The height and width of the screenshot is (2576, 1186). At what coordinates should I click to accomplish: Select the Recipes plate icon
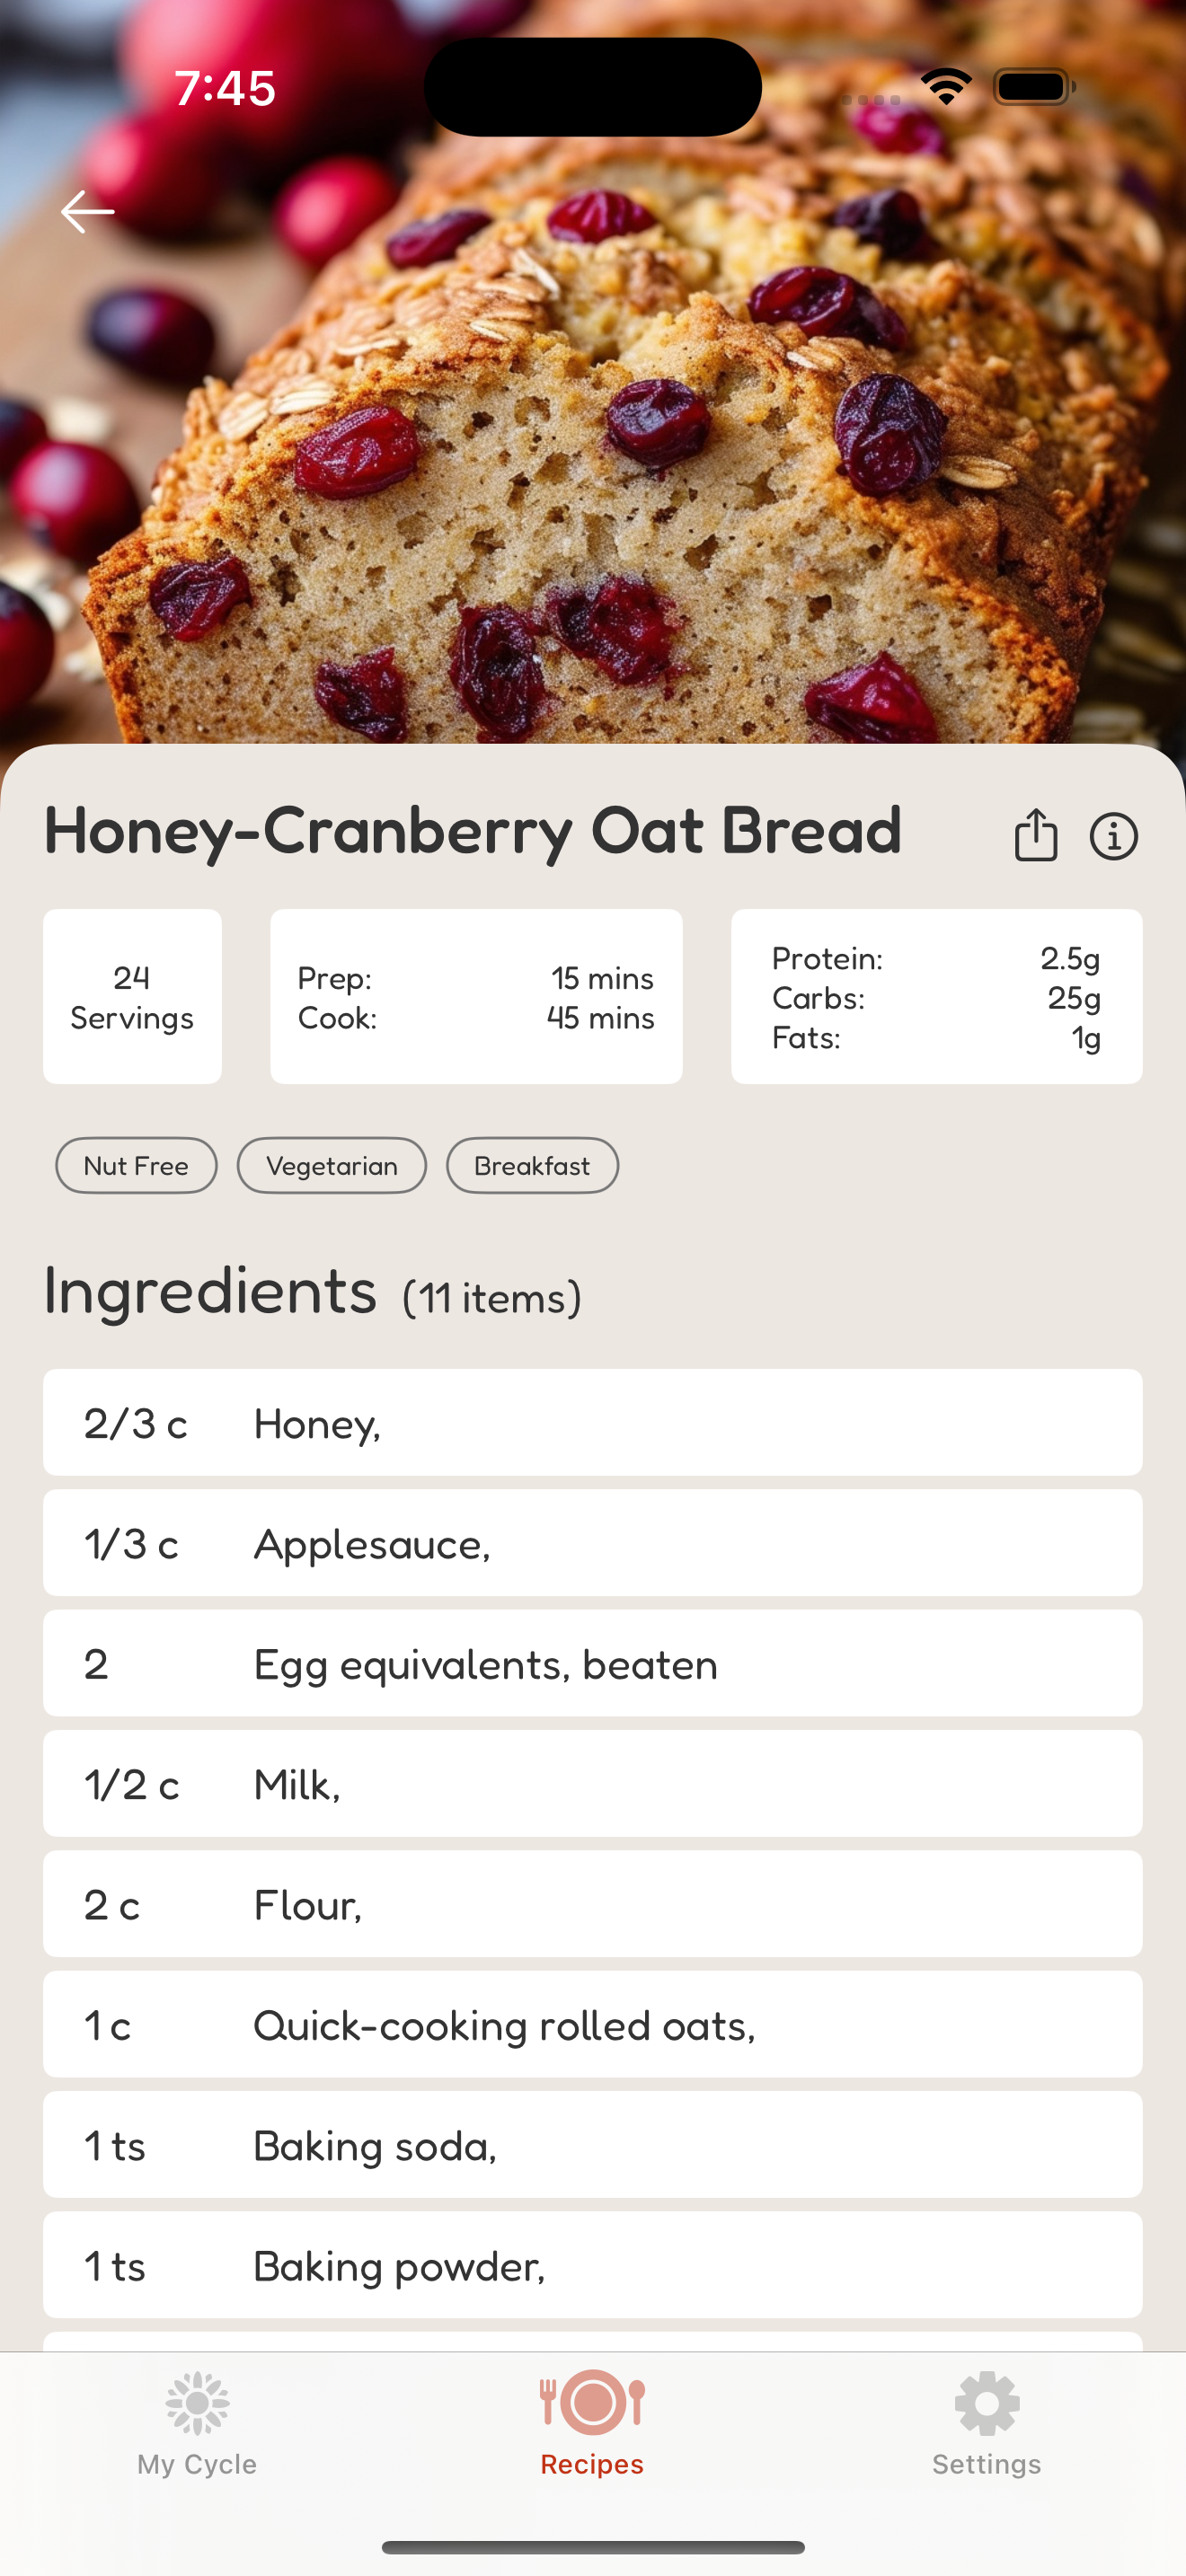592,2402
